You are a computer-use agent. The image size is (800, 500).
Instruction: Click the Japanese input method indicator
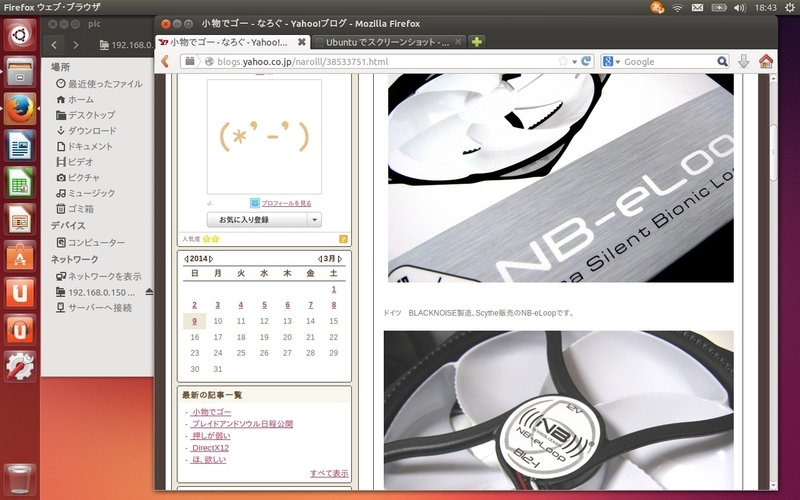tap(657, 7)
